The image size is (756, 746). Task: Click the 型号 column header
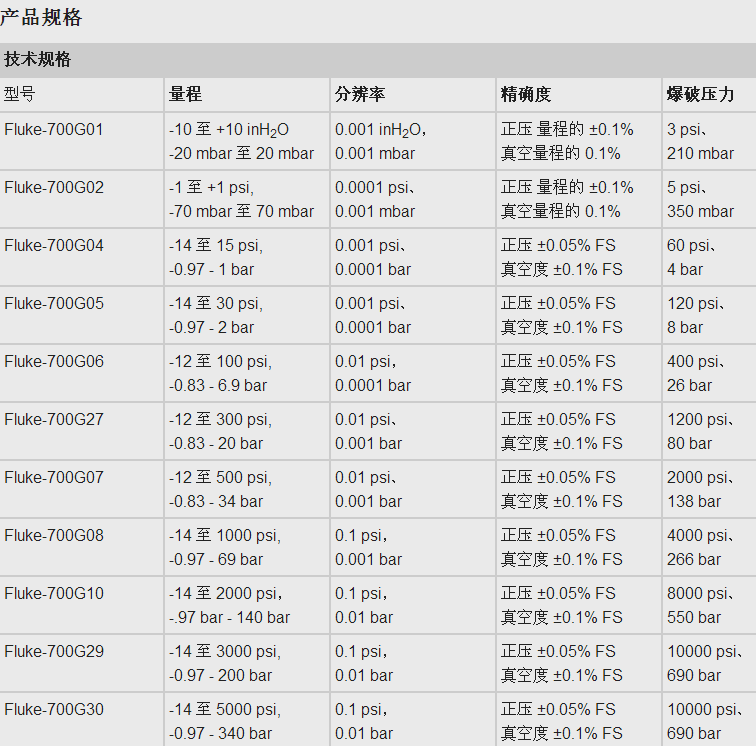click(19, 94)
